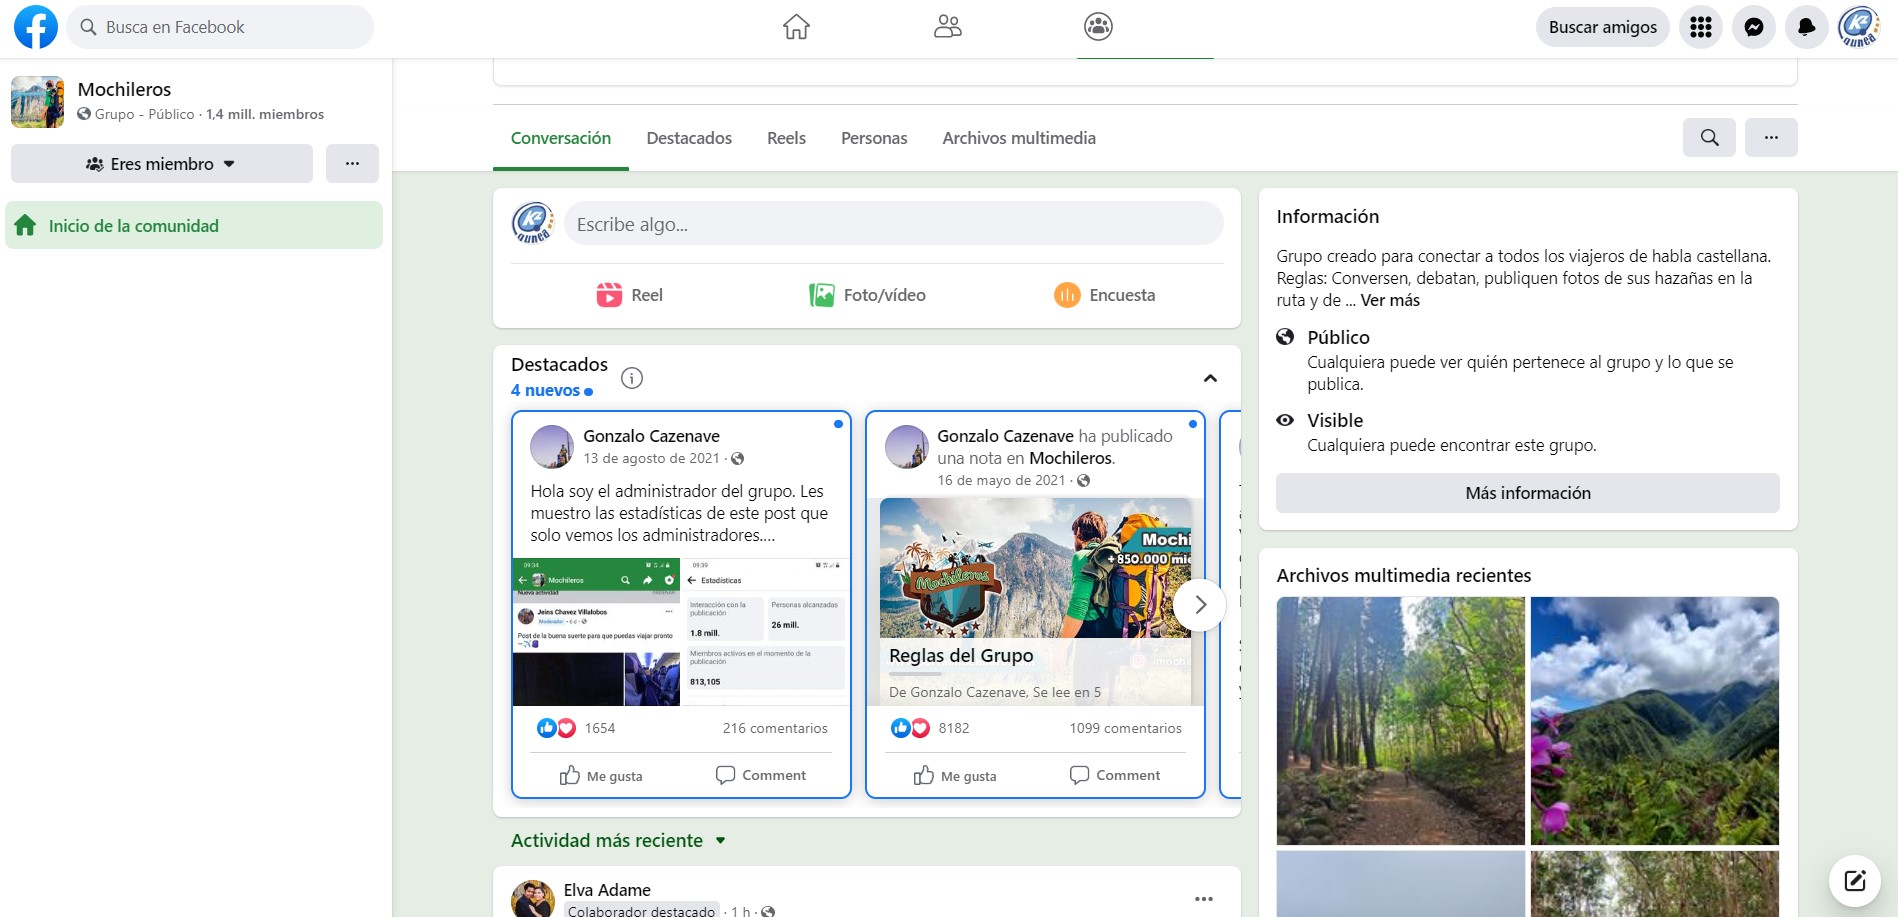Image resolution: width=1898 pixels, height=917 pixels.
Task: Open the Facebook logo home link
Action: click(36, 27)
